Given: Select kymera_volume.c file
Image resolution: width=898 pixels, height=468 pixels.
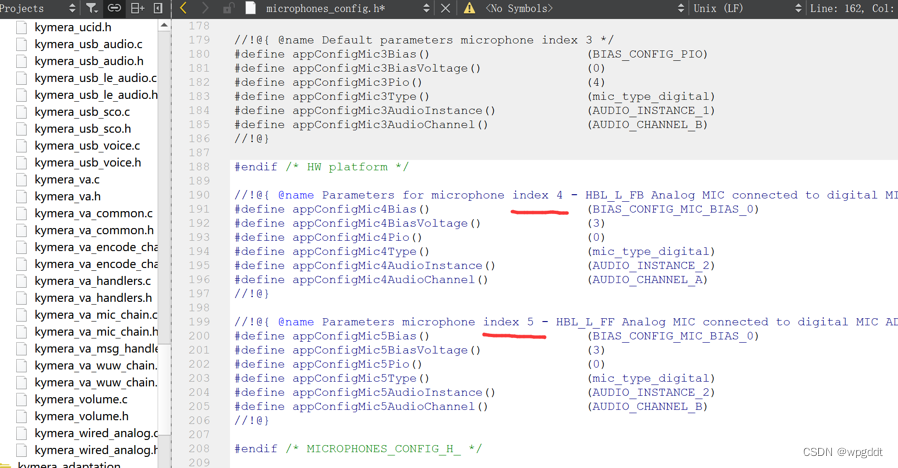Looking at the screenshot, I should [x=81, y=399].
